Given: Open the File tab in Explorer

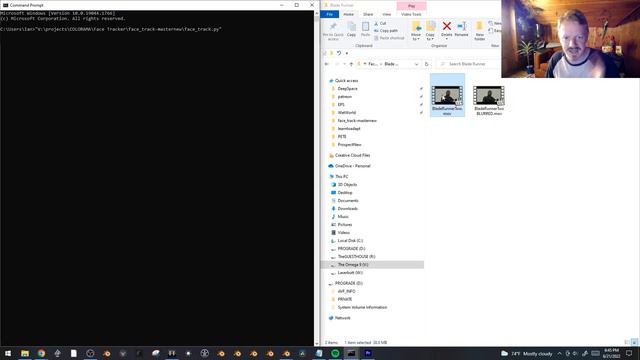Looking at the screenshot, I should [329, 14].
